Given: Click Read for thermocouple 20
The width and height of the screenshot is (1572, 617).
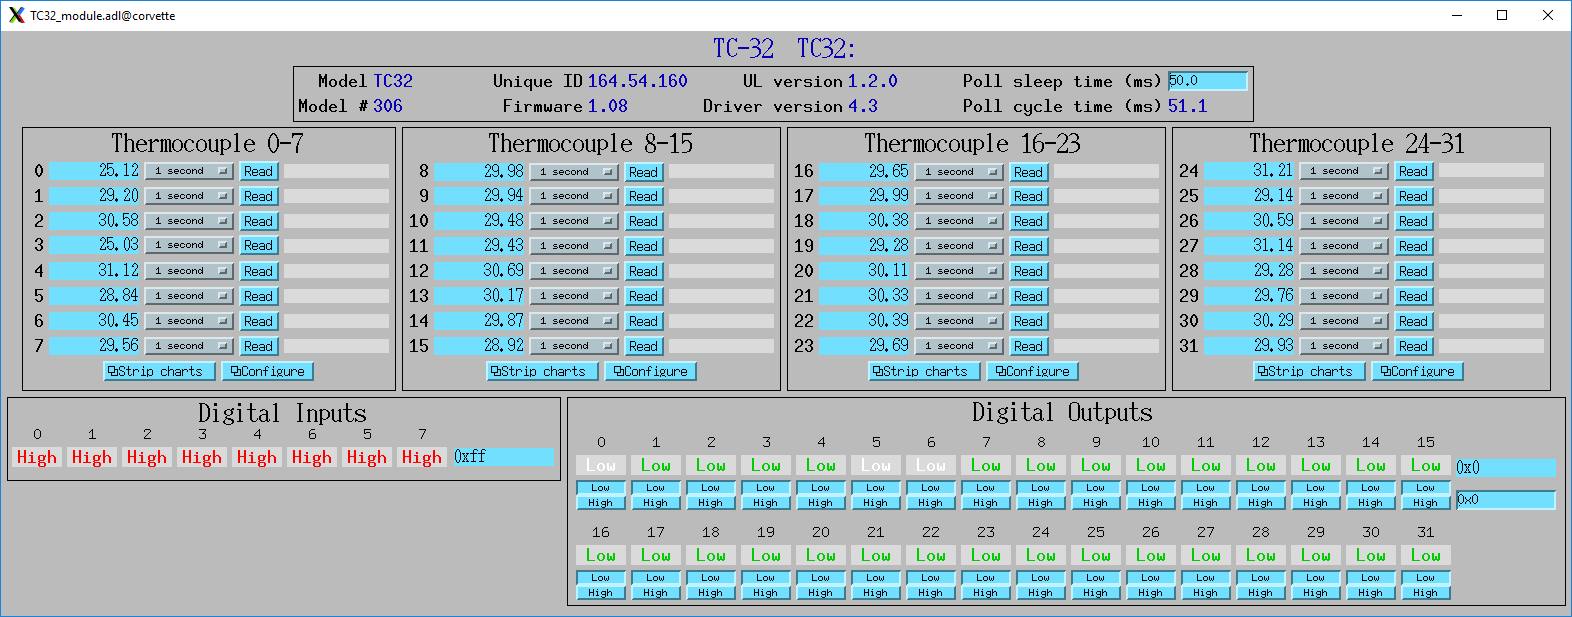Looking at the screenshot, I should pyautogui.click(x=1028, y=271).
